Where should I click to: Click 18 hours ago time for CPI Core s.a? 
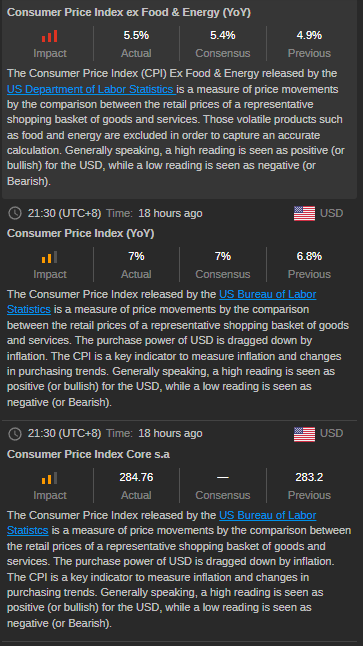(x=170, y=433)
